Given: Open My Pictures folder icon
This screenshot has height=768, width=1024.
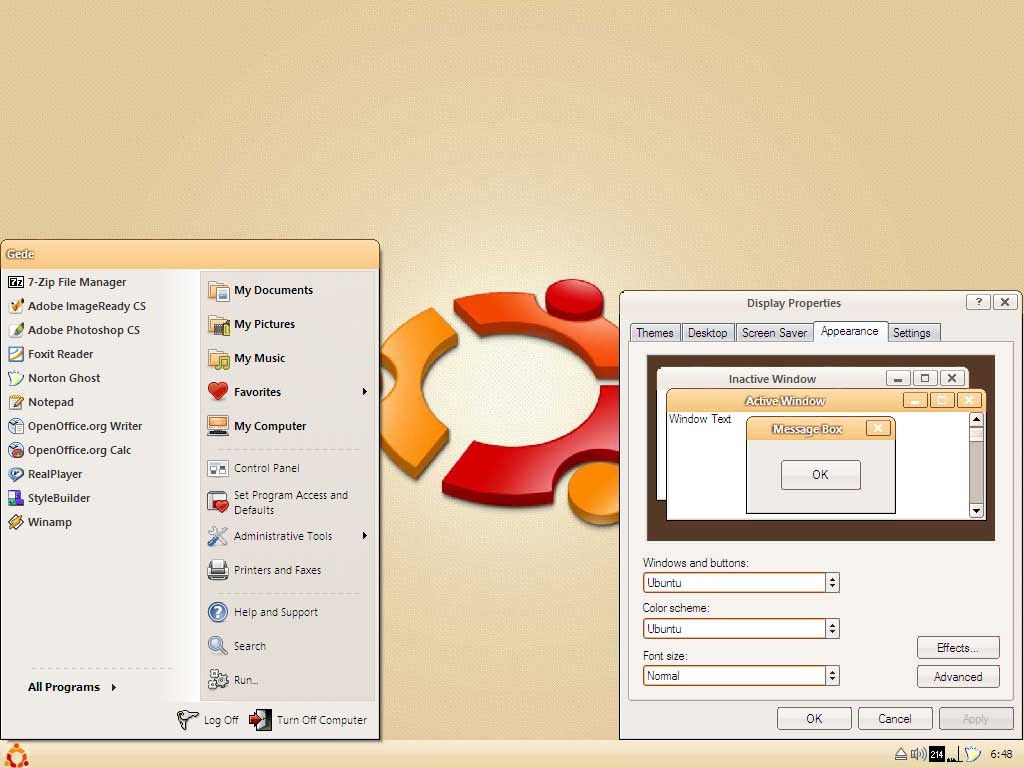Looking at the screenshot, I should click(x=218, y=325).
